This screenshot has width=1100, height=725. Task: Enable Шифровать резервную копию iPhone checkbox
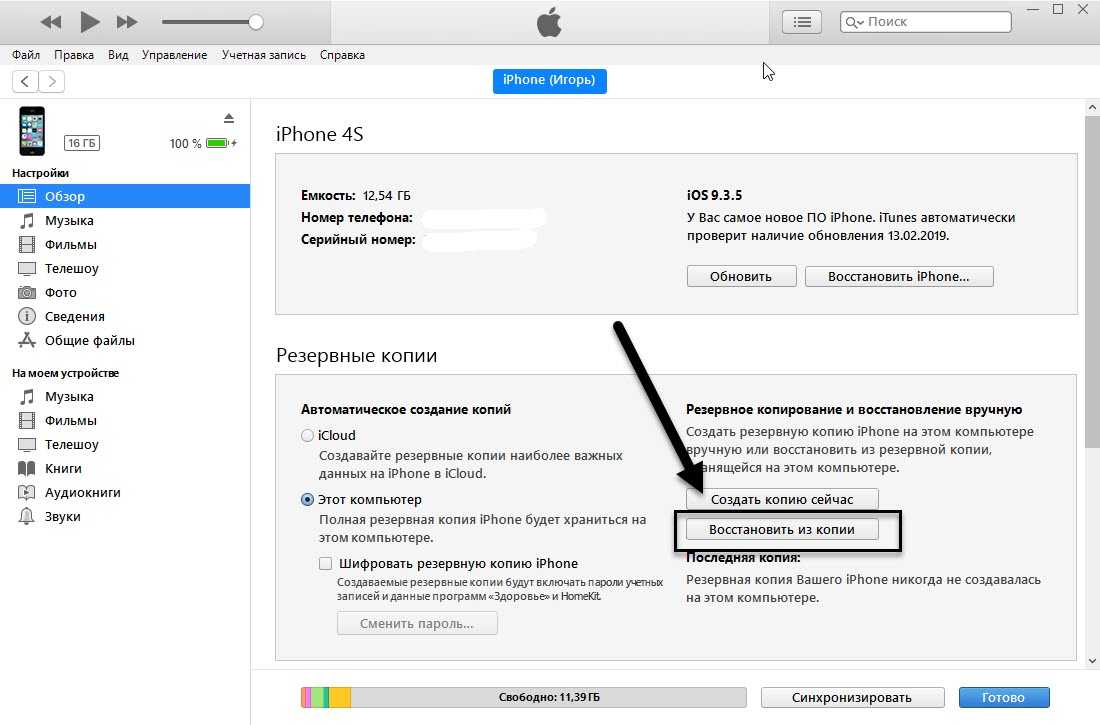326,563
